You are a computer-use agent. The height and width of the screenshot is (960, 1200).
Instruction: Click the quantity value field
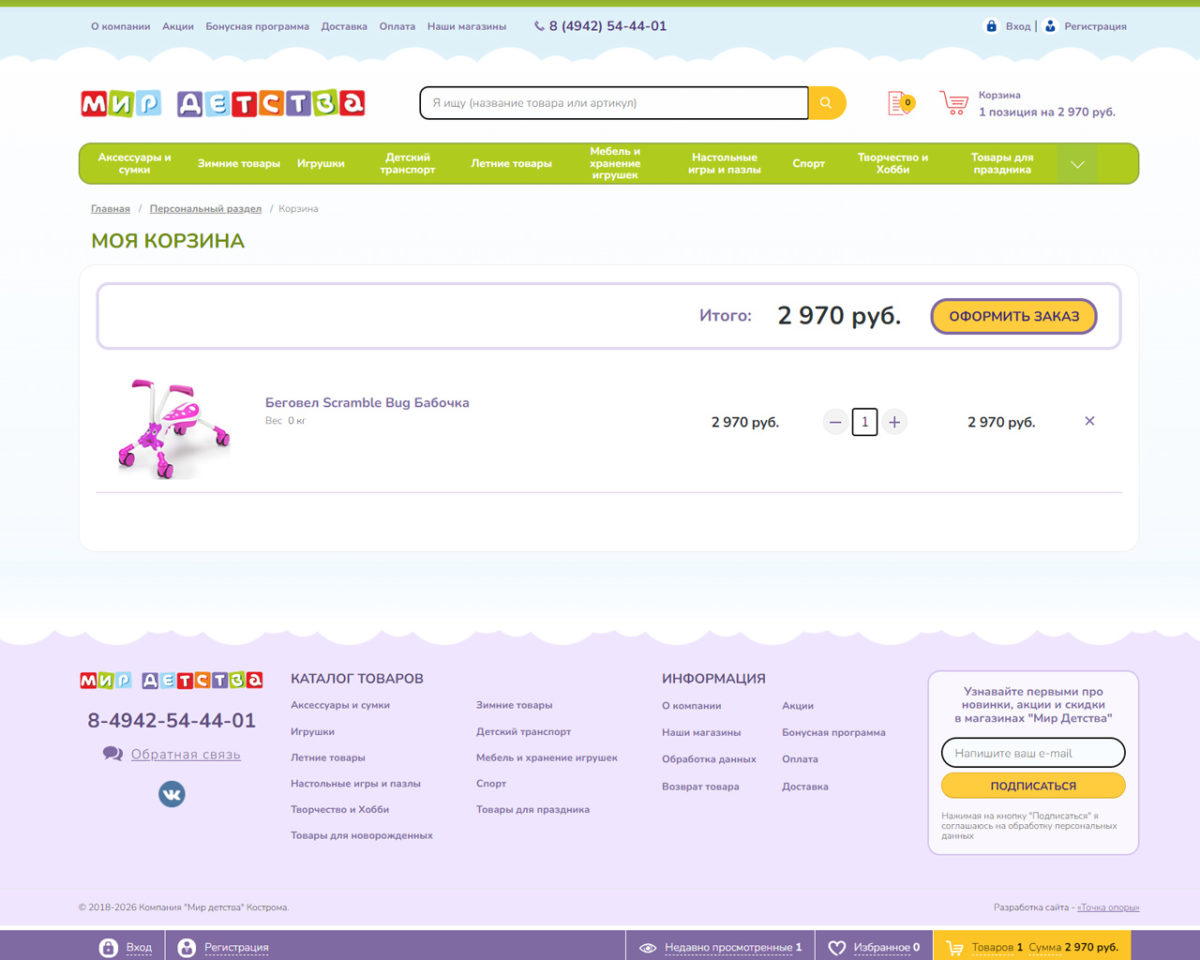pyautogui.click(x=865, y=422)
